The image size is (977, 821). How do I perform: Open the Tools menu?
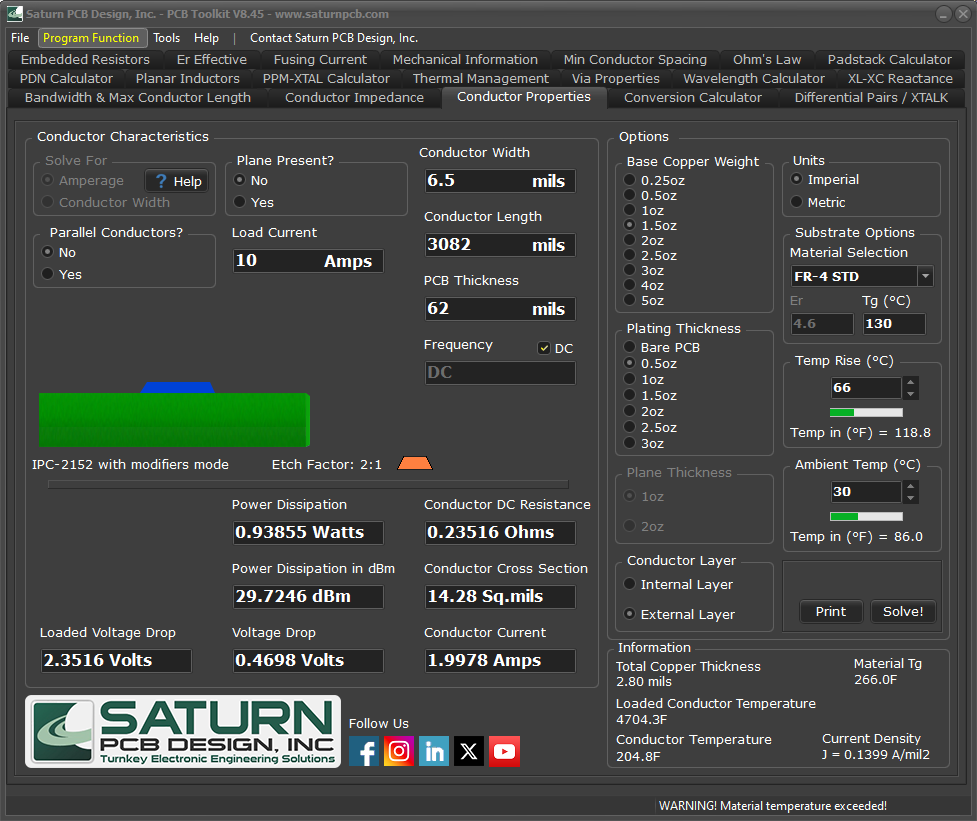(166, 38)
